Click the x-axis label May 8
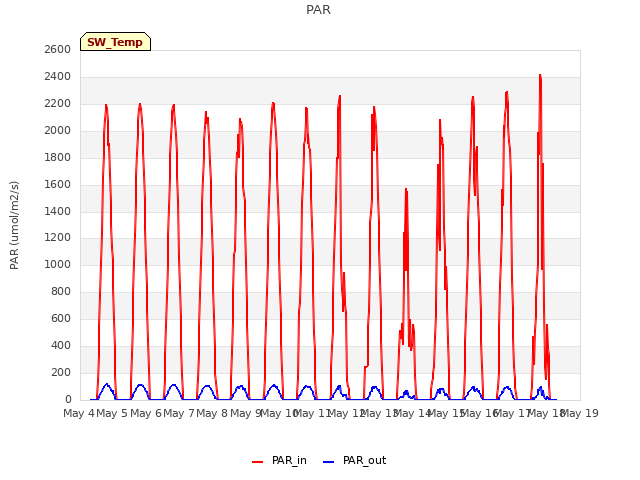Screen dimensions: 640x480 point(212,413)
